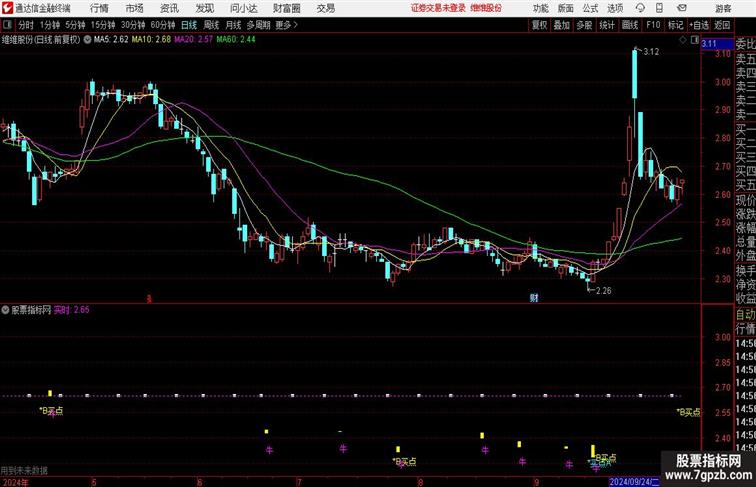Open the 交易 menu
This screenshot has width=756, height=487.
(325, 8)
